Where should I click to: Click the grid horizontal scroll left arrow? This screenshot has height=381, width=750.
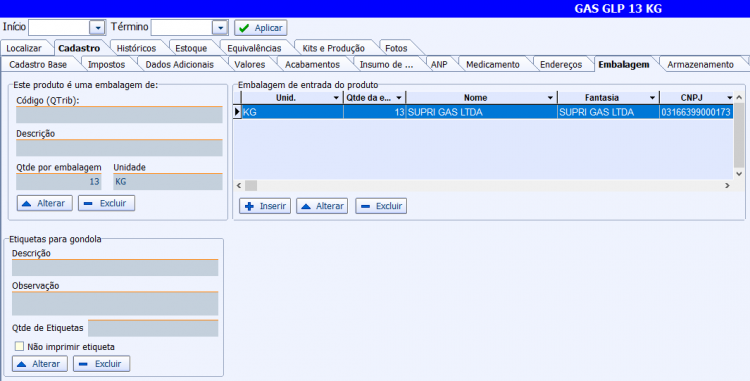coord(239,185)
